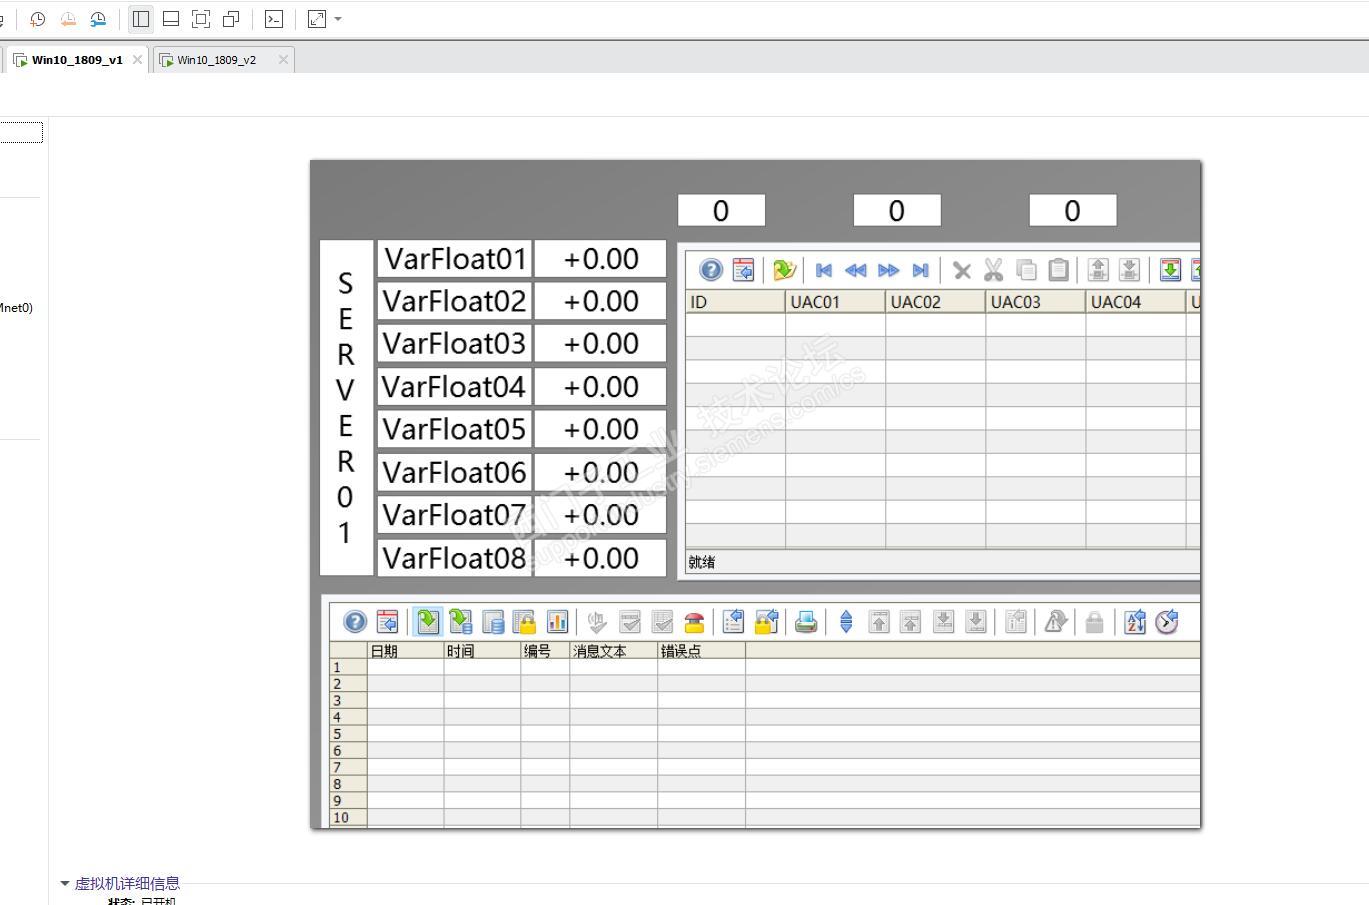Click the UAC01 column header
Screen dimensions: 1369x905
[836, 302]
